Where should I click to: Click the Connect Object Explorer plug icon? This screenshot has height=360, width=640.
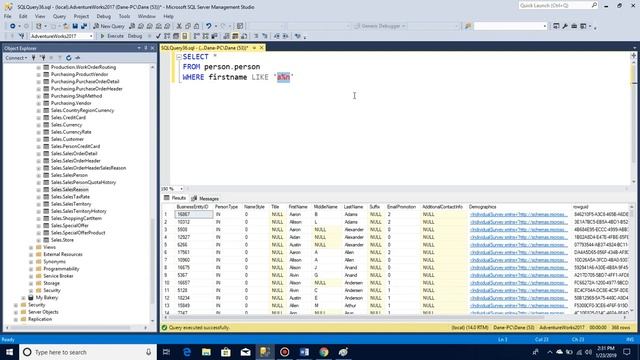(33, 58)
